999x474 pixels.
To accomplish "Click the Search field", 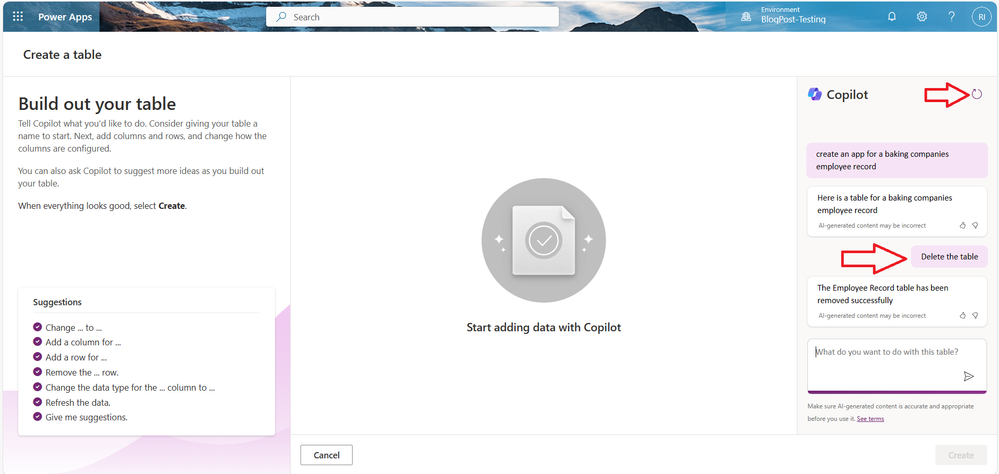I will [x=412, y=17].
